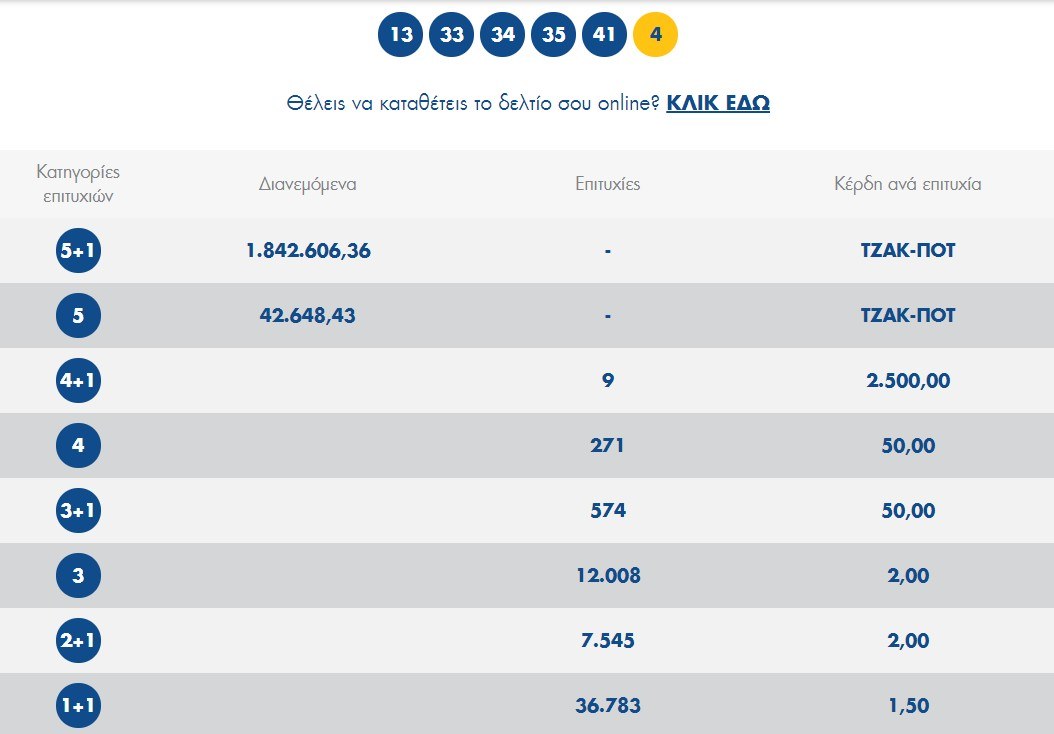1054x734 pixels.
Task: Click the 12.008 winners count
Action: point(608,576)
